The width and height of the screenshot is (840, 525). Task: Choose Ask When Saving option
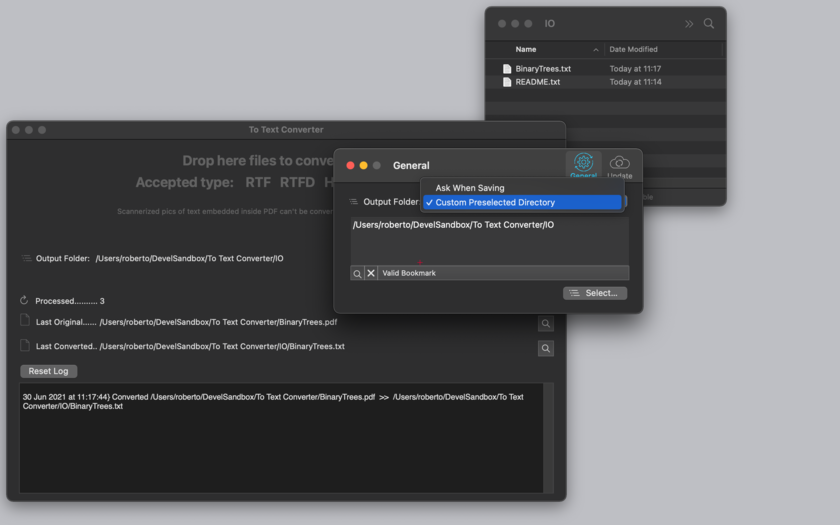pyautogui.click(x=470, y=188)
